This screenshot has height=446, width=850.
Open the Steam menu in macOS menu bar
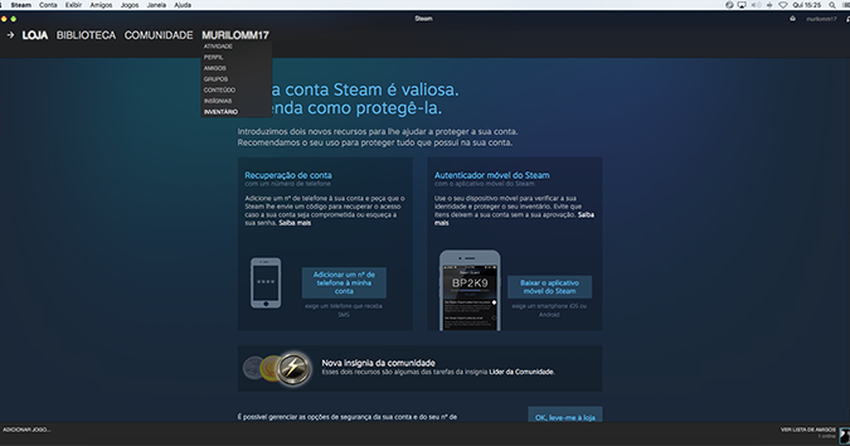pos(21,5)
